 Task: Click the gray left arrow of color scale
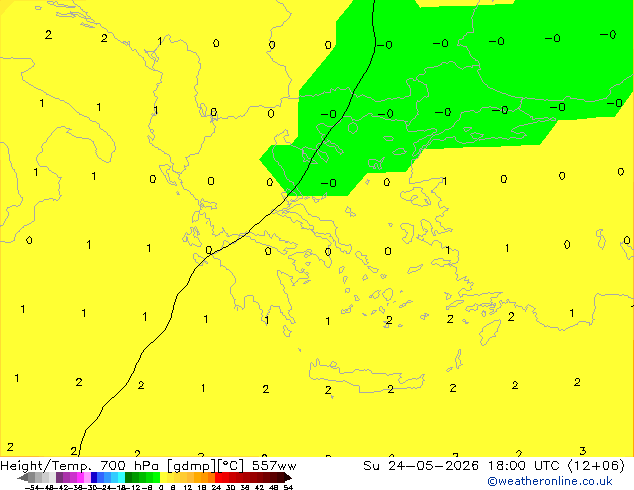click(x=23, y=478)
